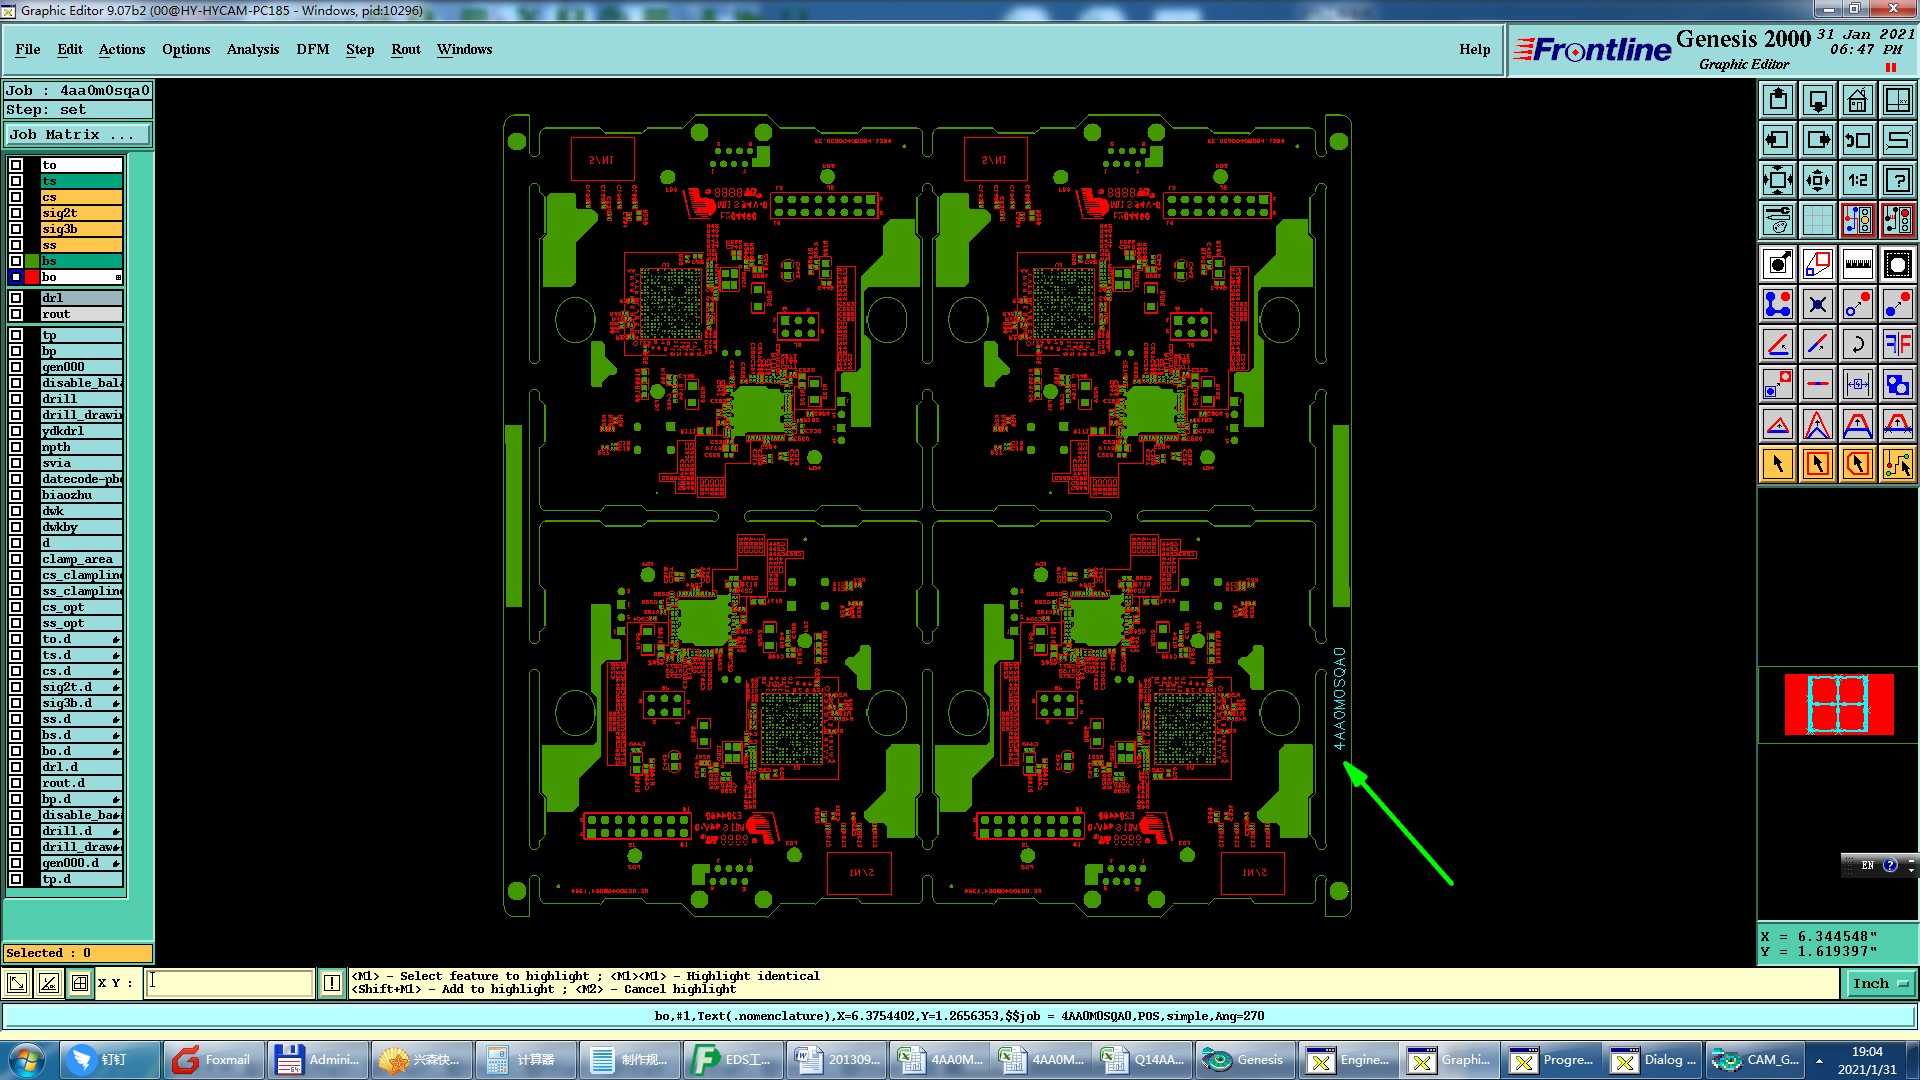Open the Job Matrix selector
Image resolution: width=1920 pixels, height=1080 pixels.
pyautogui.click(x=77, y=135)
